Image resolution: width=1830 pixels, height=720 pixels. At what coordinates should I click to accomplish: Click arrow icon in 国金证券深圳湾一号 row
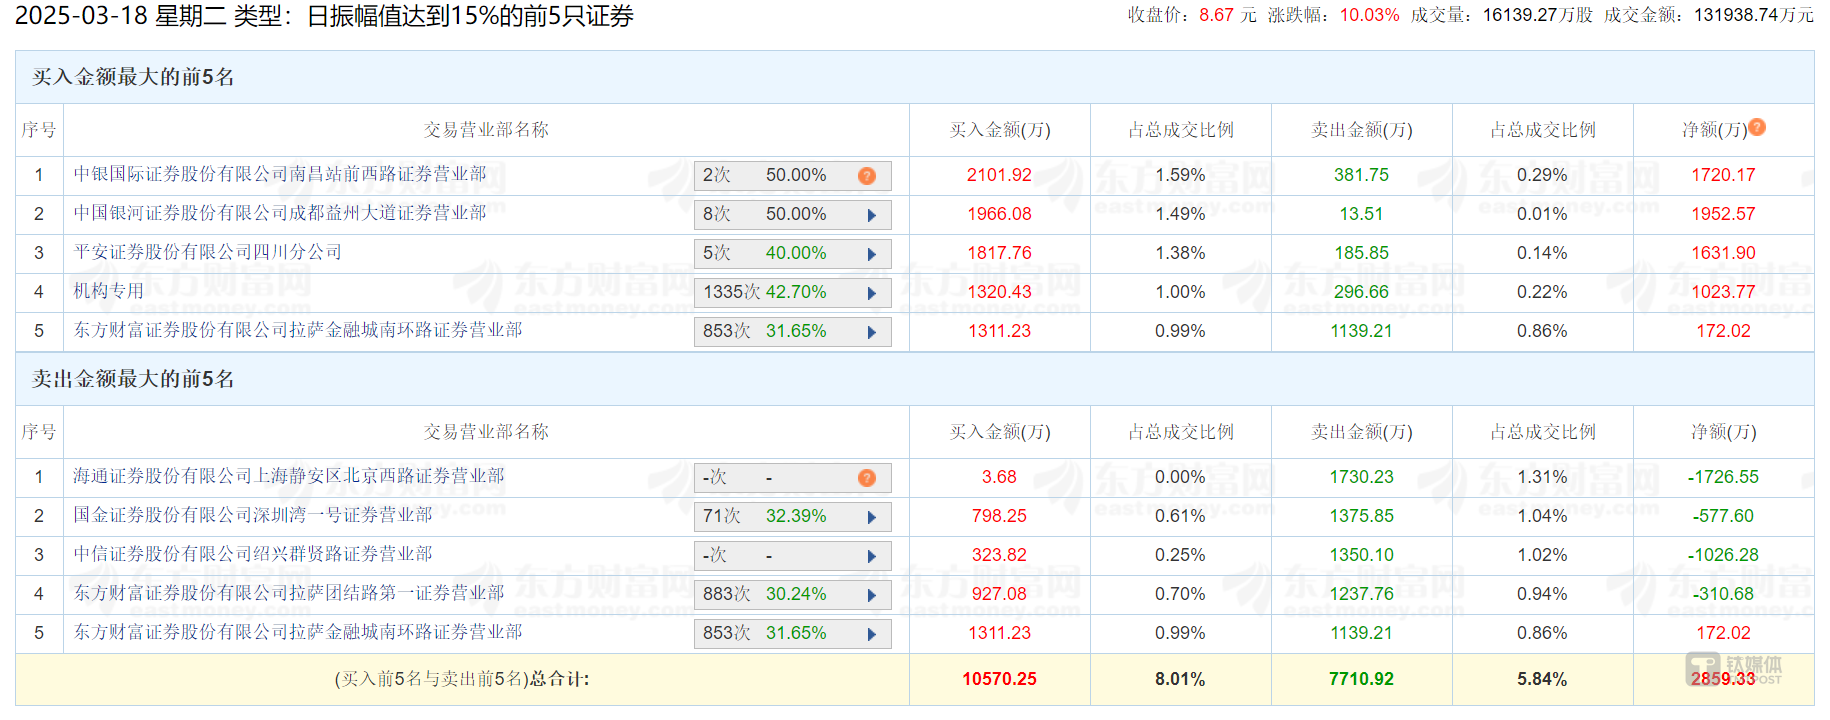point(872,517)
